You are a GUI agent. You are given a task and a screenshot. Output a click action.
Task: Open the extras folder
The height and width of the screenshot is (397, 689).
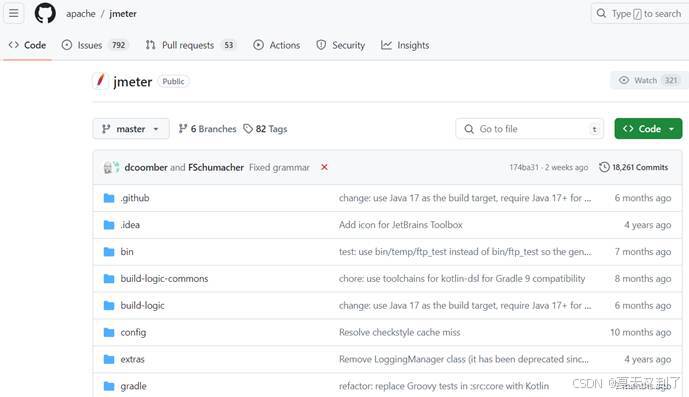pos(132,359)
